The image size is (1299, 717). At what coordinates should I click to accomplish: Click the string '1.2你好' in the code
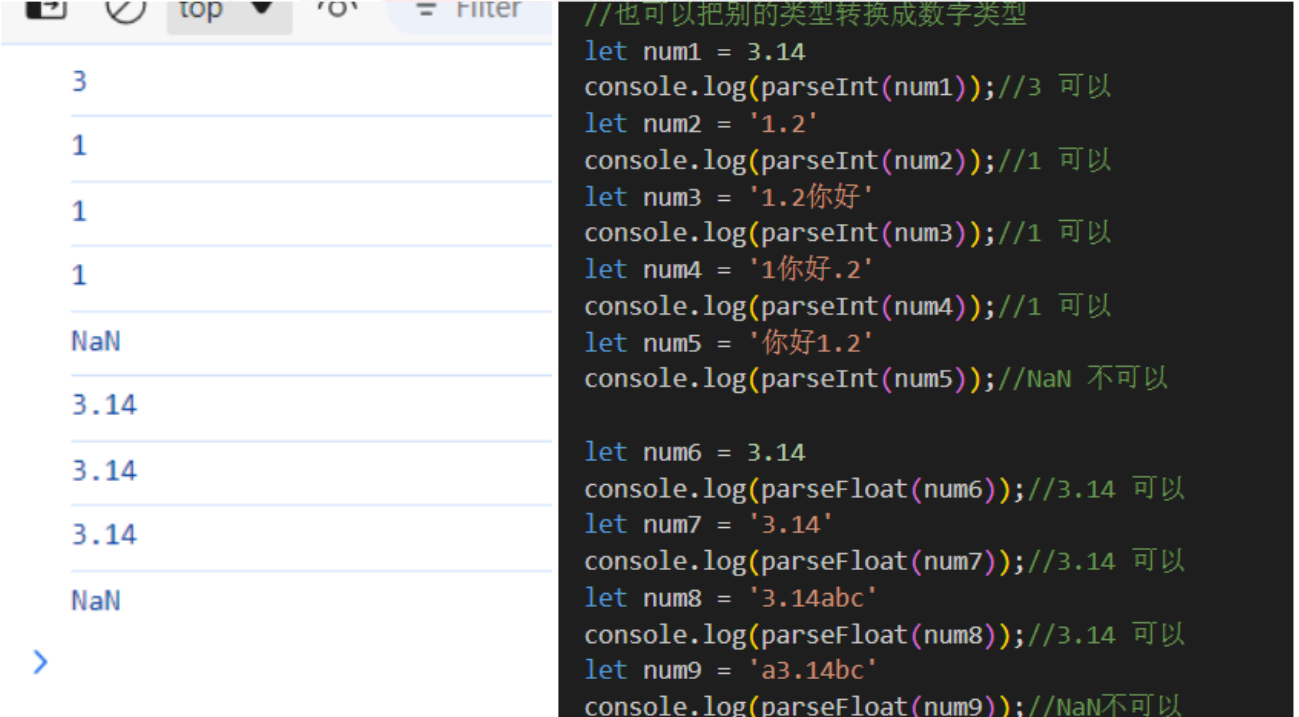(811, 197)
